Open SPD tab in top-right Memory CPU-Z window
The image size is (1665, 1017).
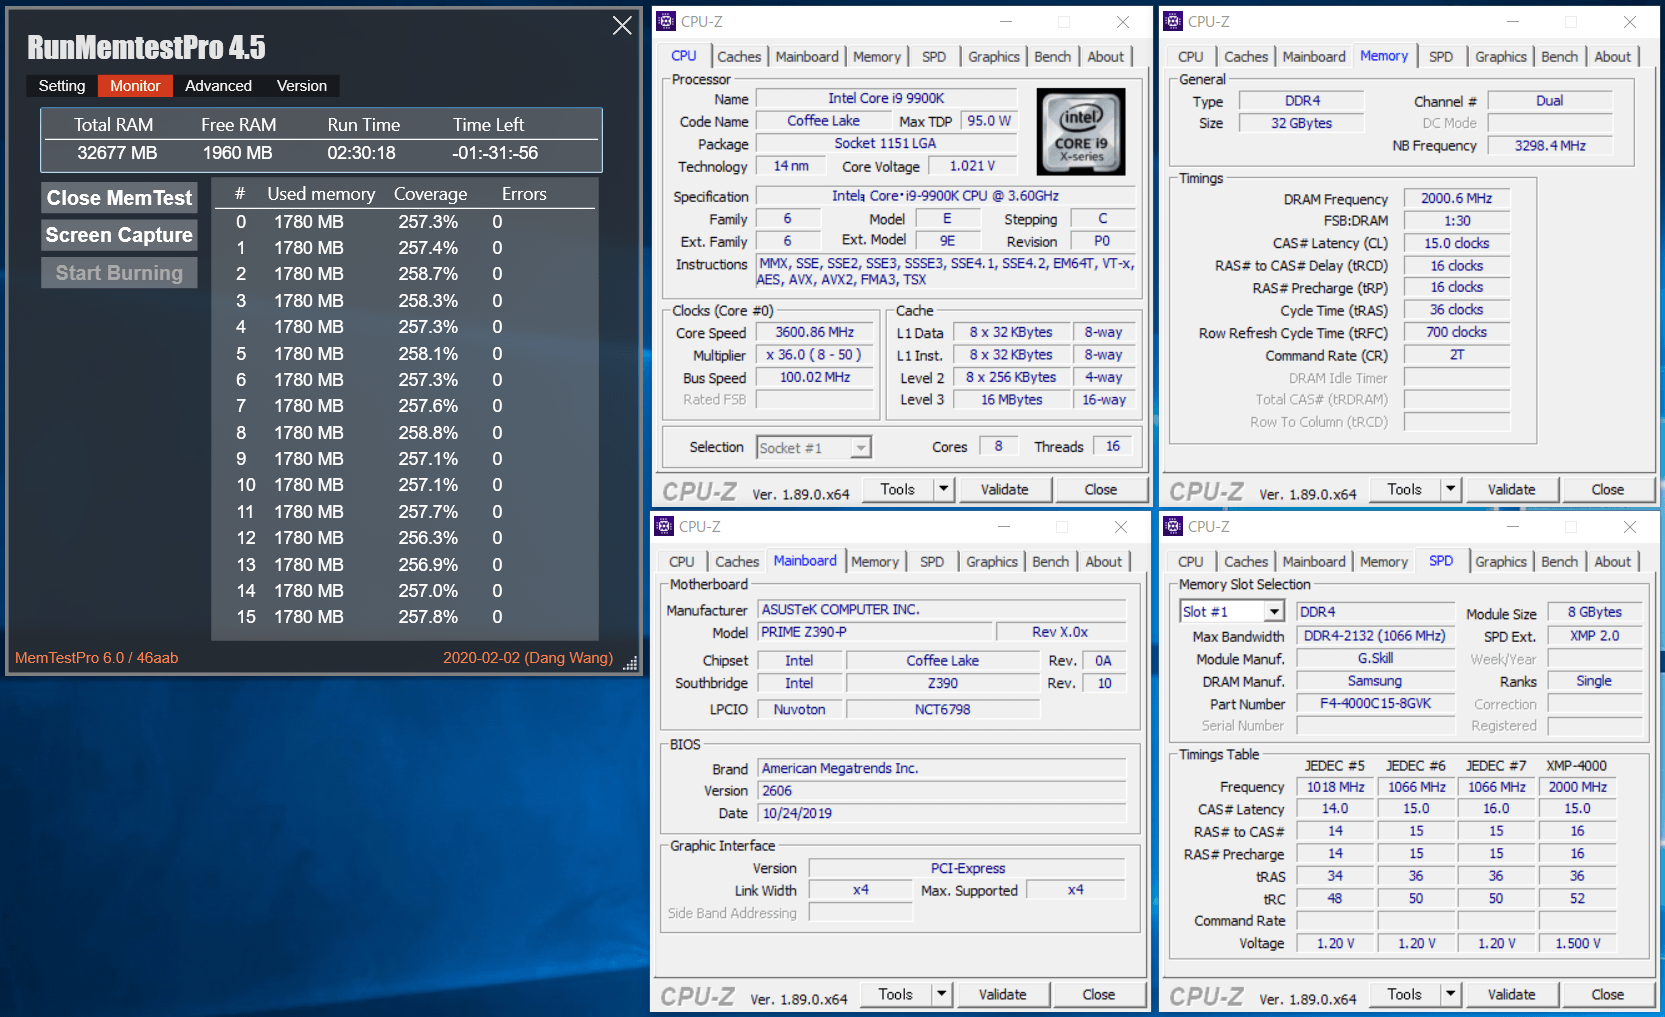click(1441, 57)
